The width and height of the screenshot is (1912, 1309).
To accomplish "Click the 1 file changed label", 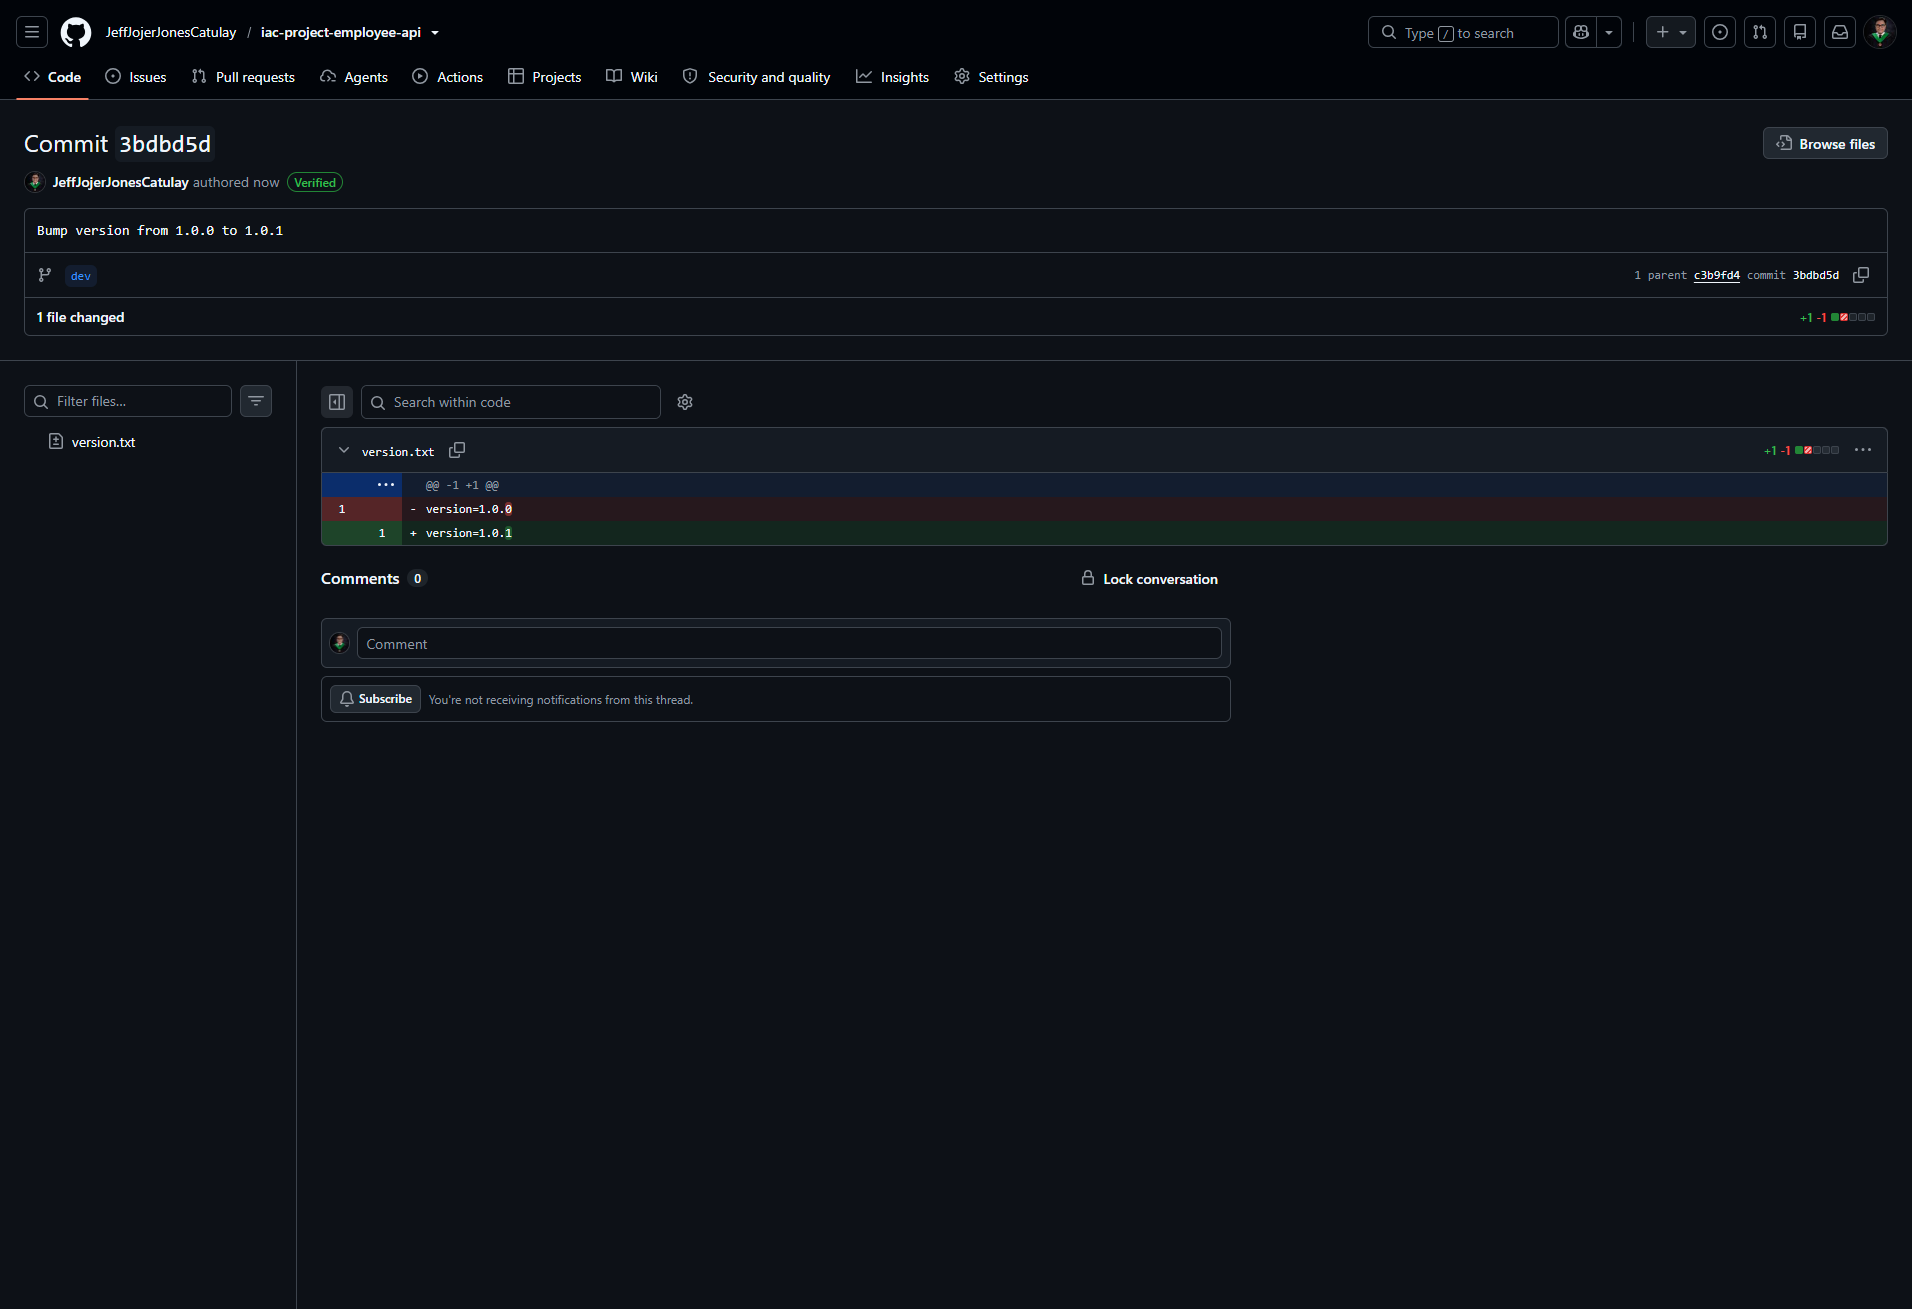I will 81,317.
